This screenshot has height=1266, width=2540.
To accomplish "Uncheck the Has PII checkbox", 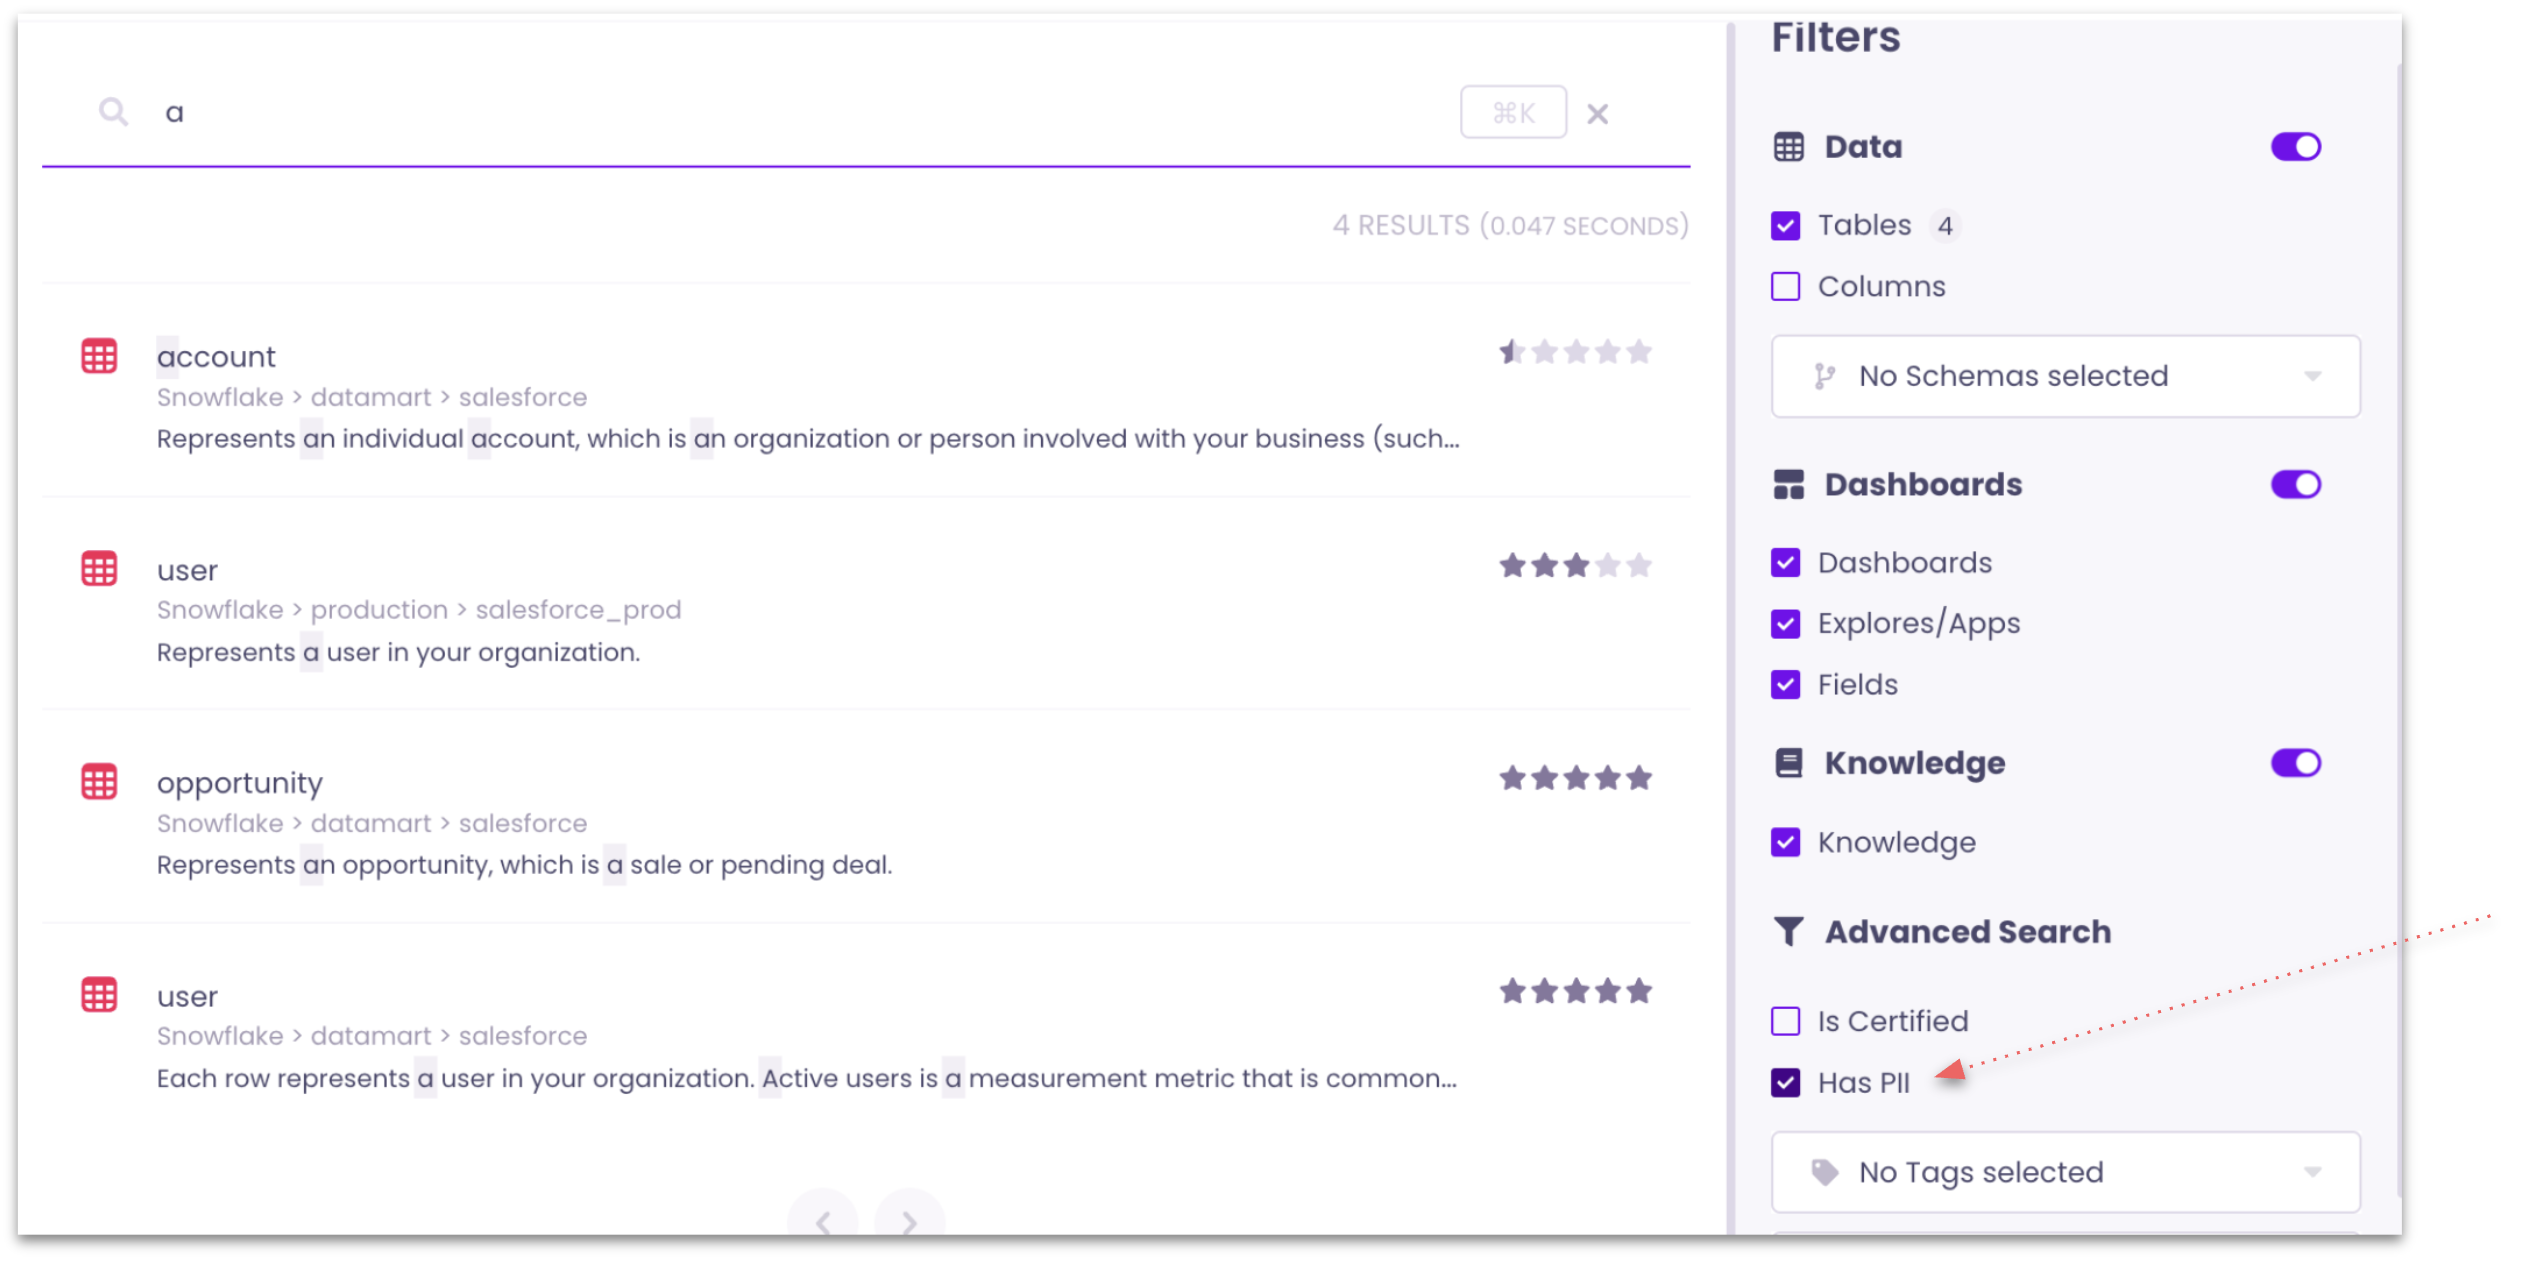I will coord(1785,1083).
